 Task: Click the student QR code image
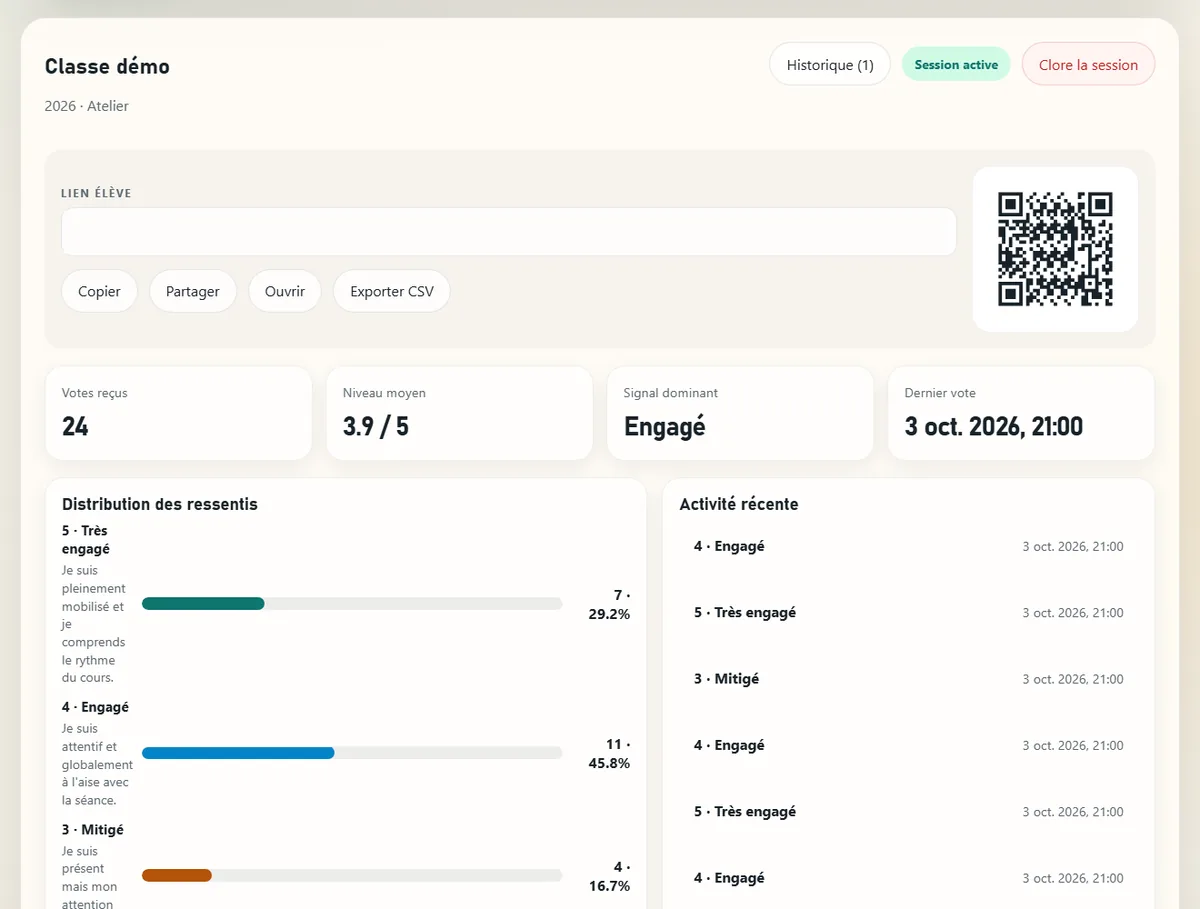[x=1055, y=249]
